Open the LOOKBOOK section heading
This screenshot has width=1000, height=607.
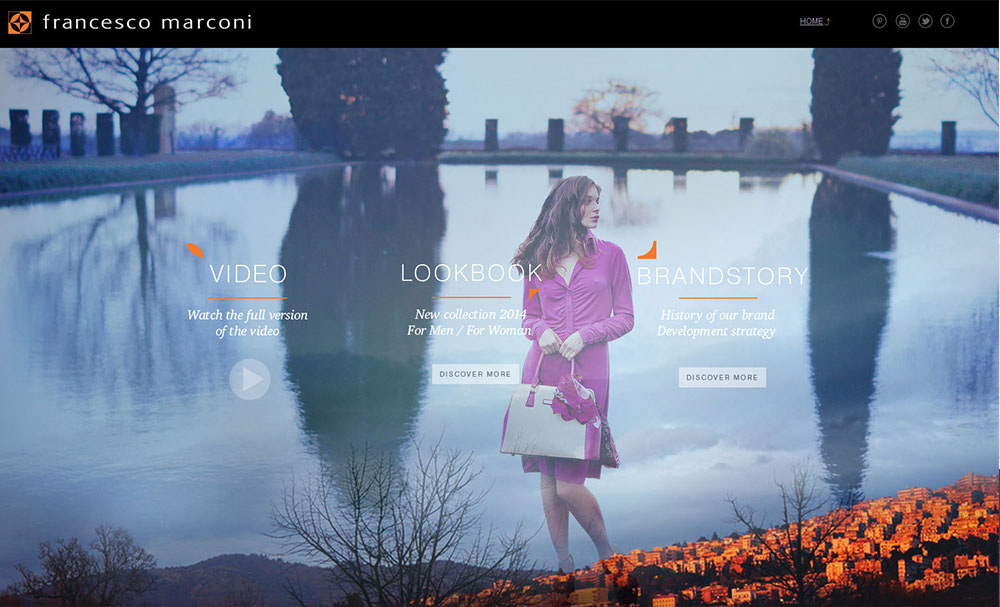click(x=471, y=273)
